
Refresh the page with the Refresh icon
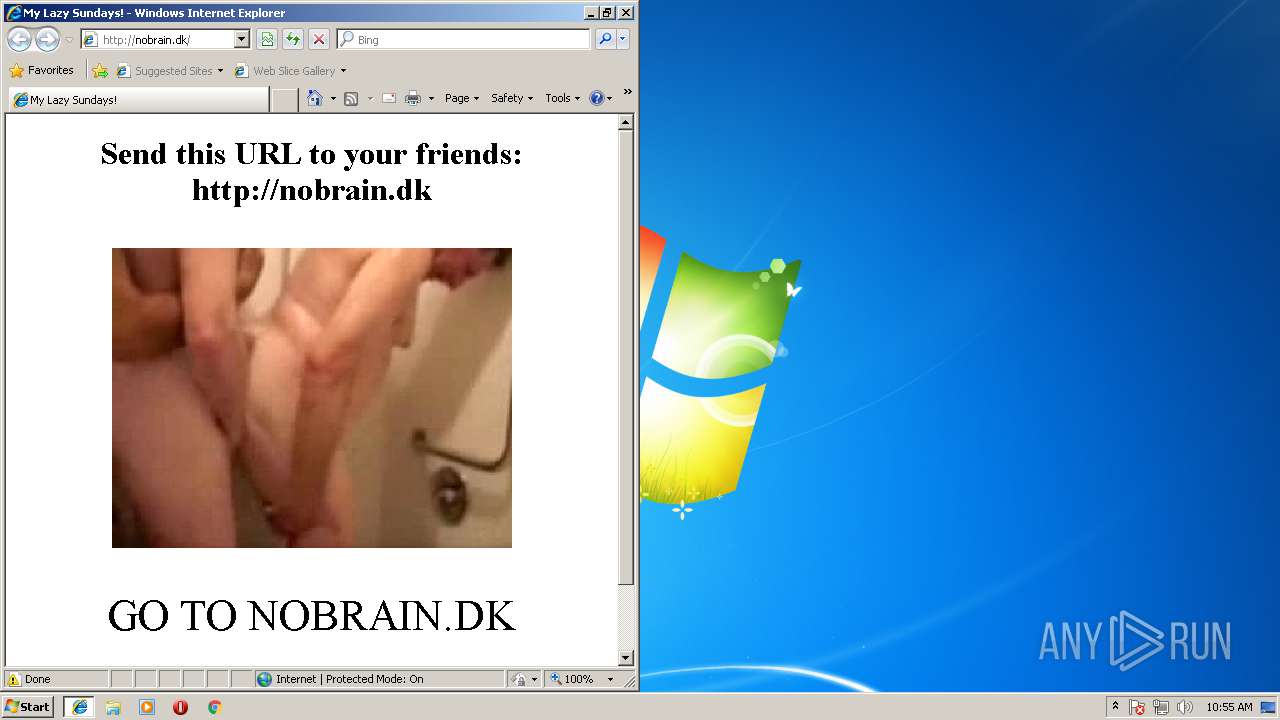(293, 39)
